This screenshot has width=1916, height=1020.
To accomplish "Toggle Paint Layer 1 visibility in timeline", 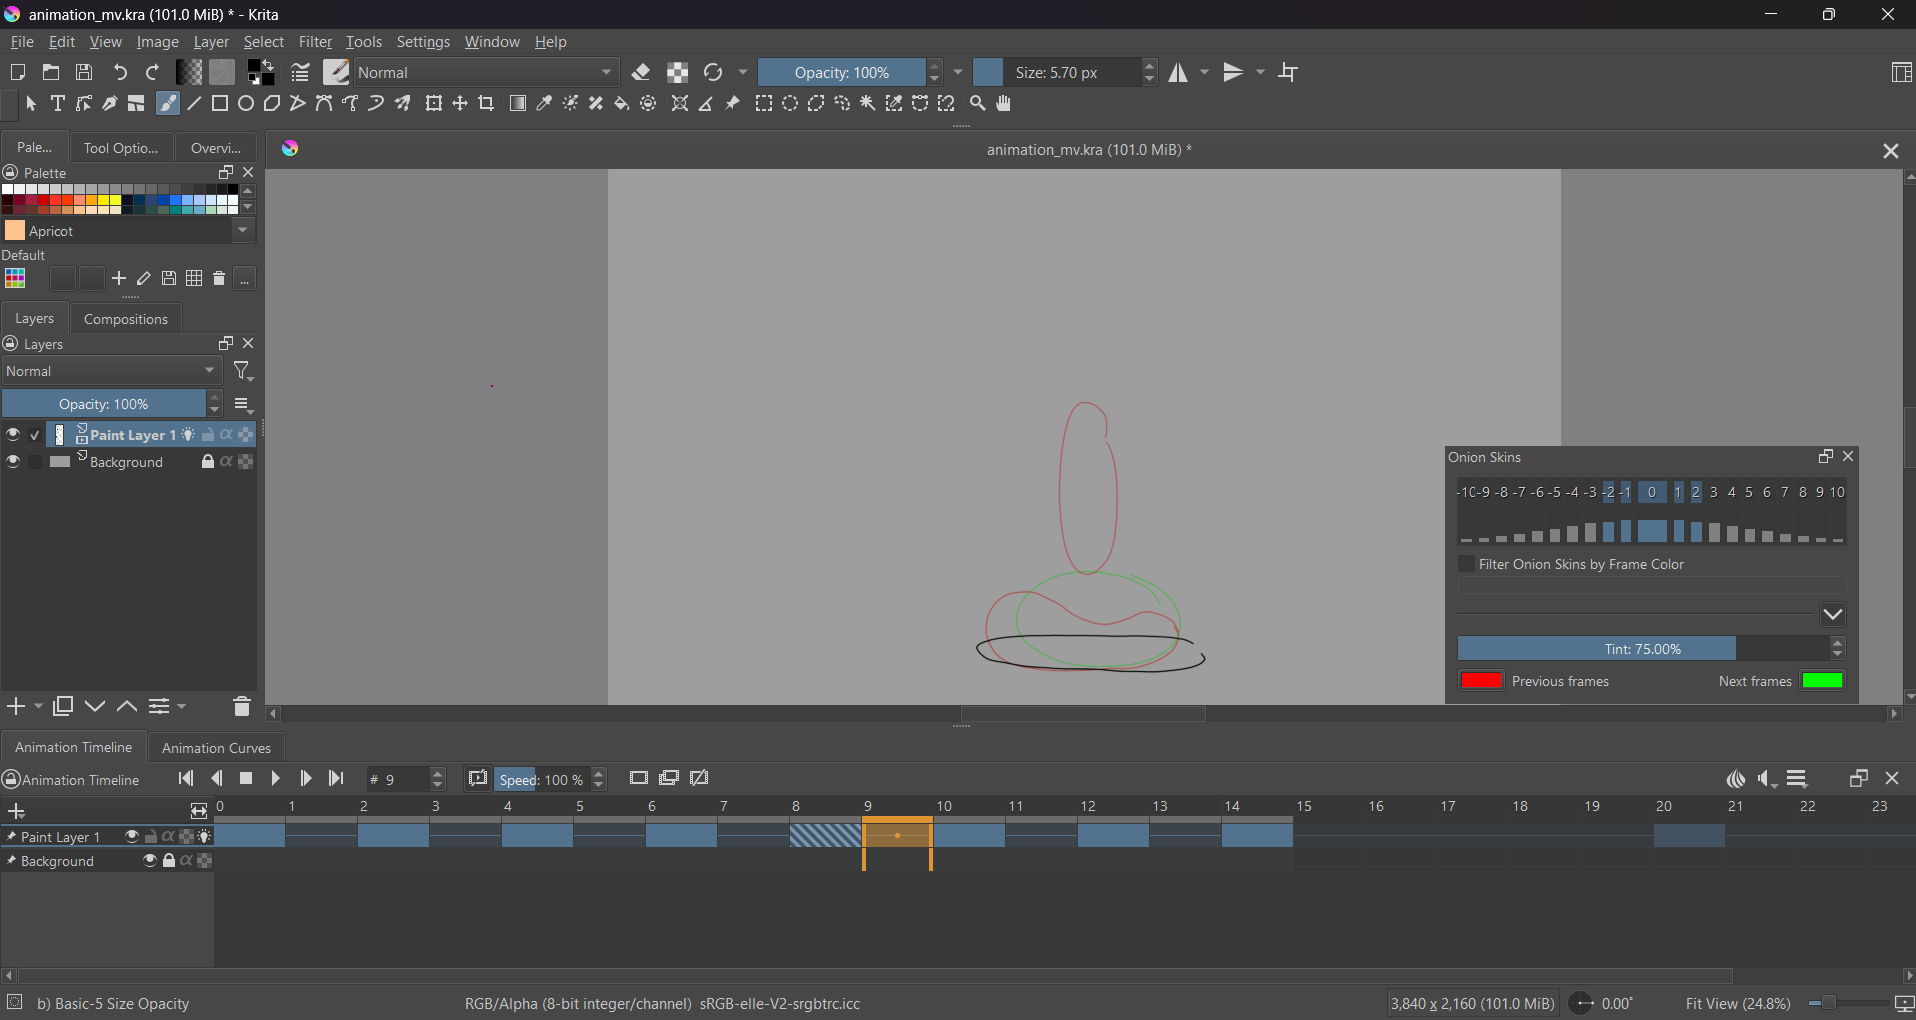I will click(132, 837).
